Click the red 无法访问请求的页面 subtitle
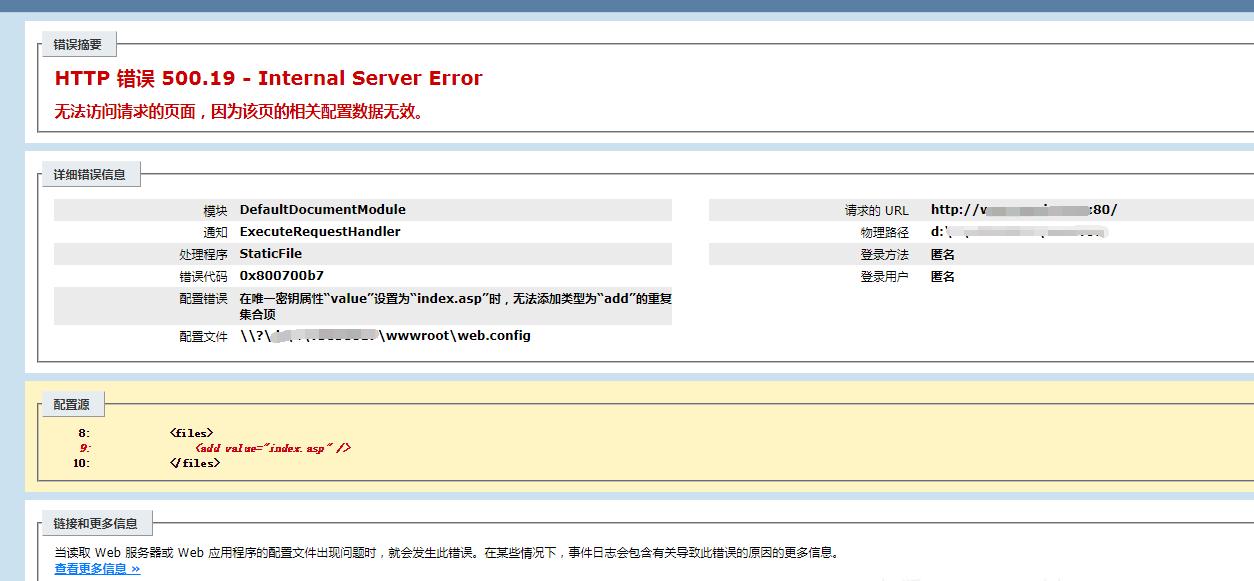1254x581 pixels. (239, 112)
